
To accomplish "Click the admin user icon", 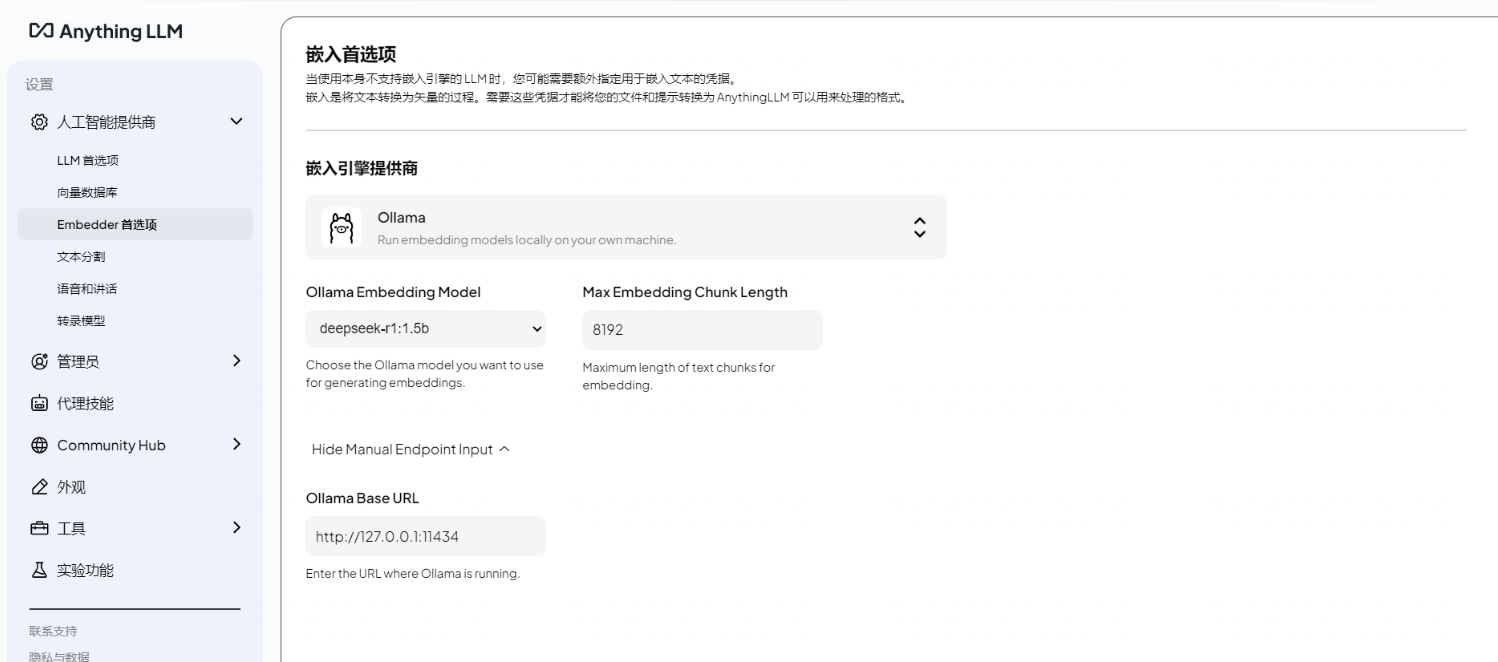I will (39, 361).
